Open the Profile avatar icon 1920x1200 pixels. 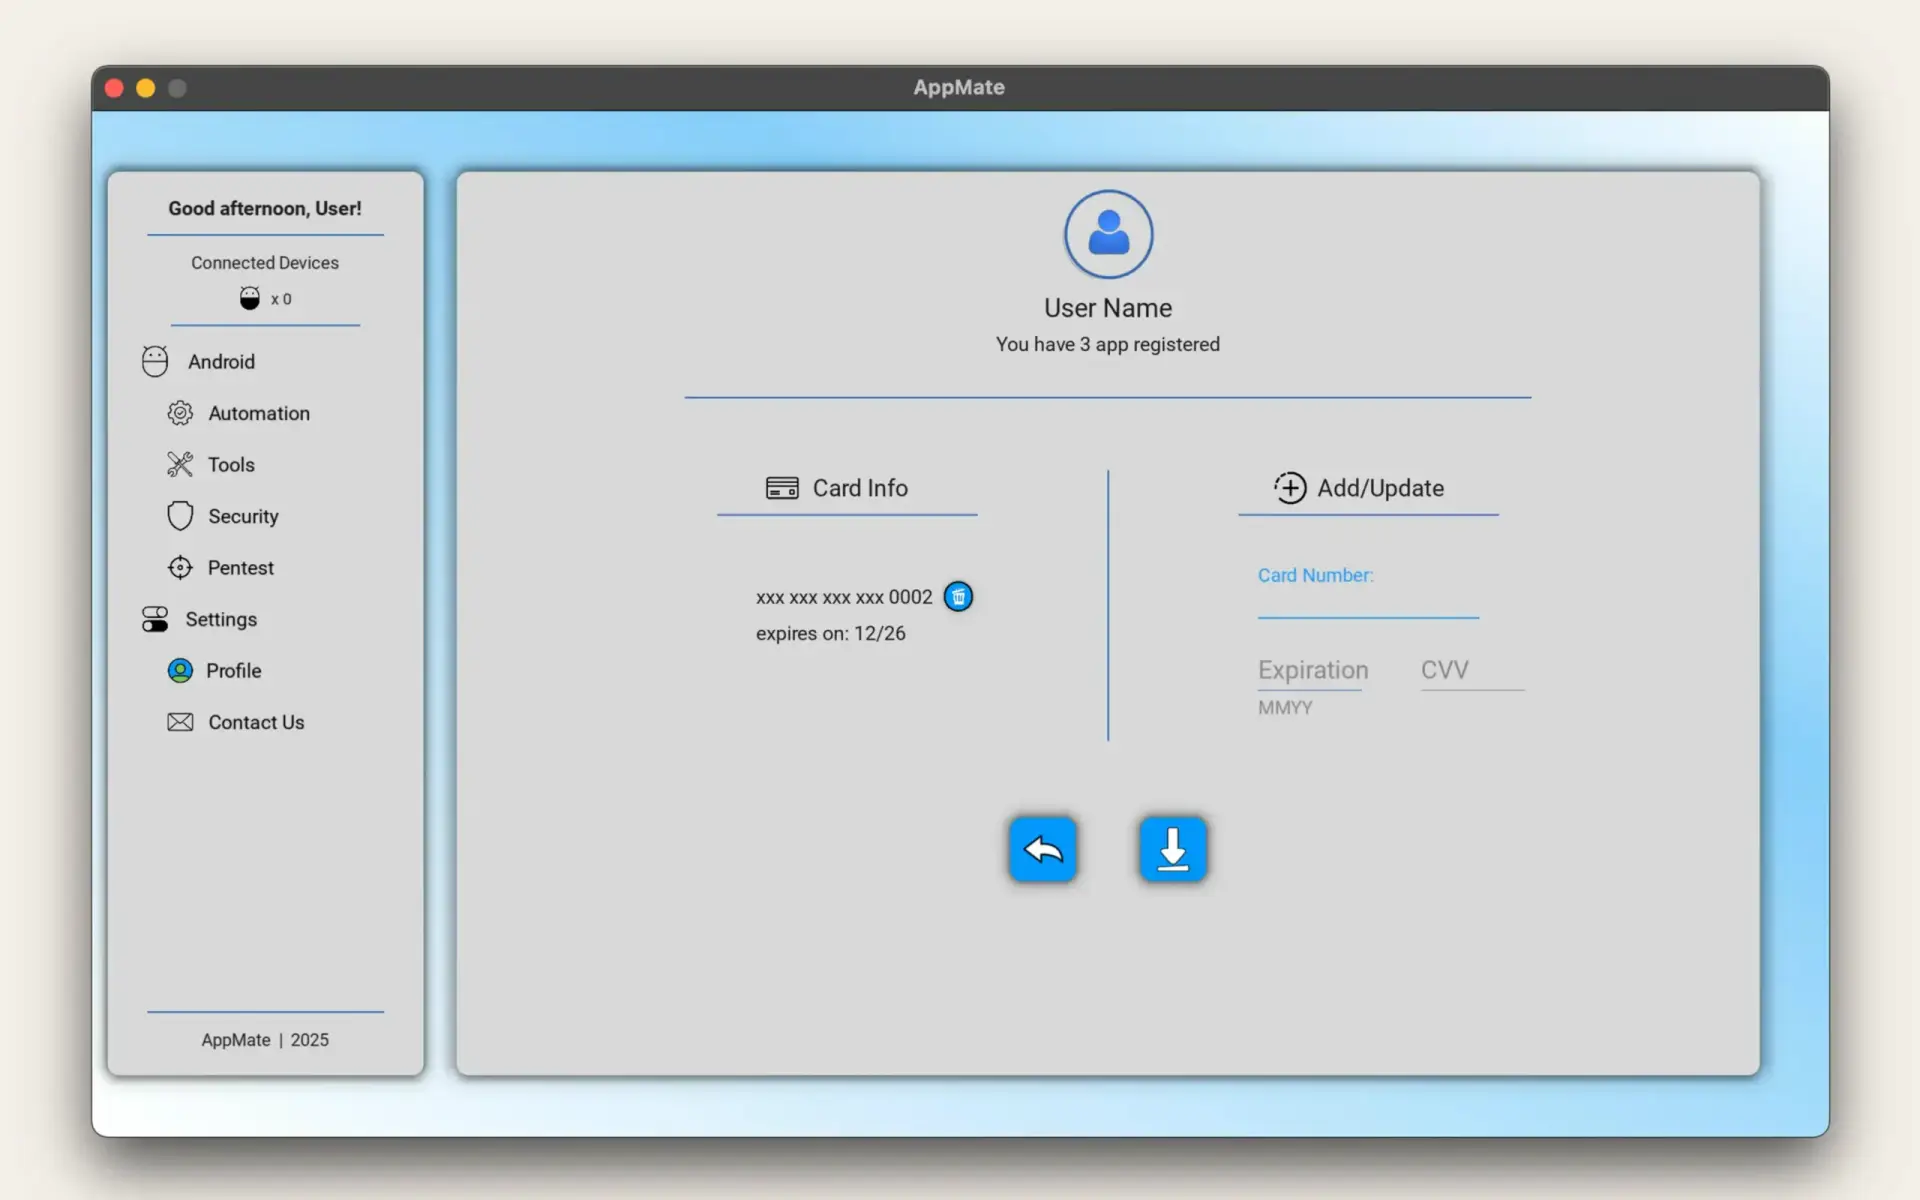(180, 670)
